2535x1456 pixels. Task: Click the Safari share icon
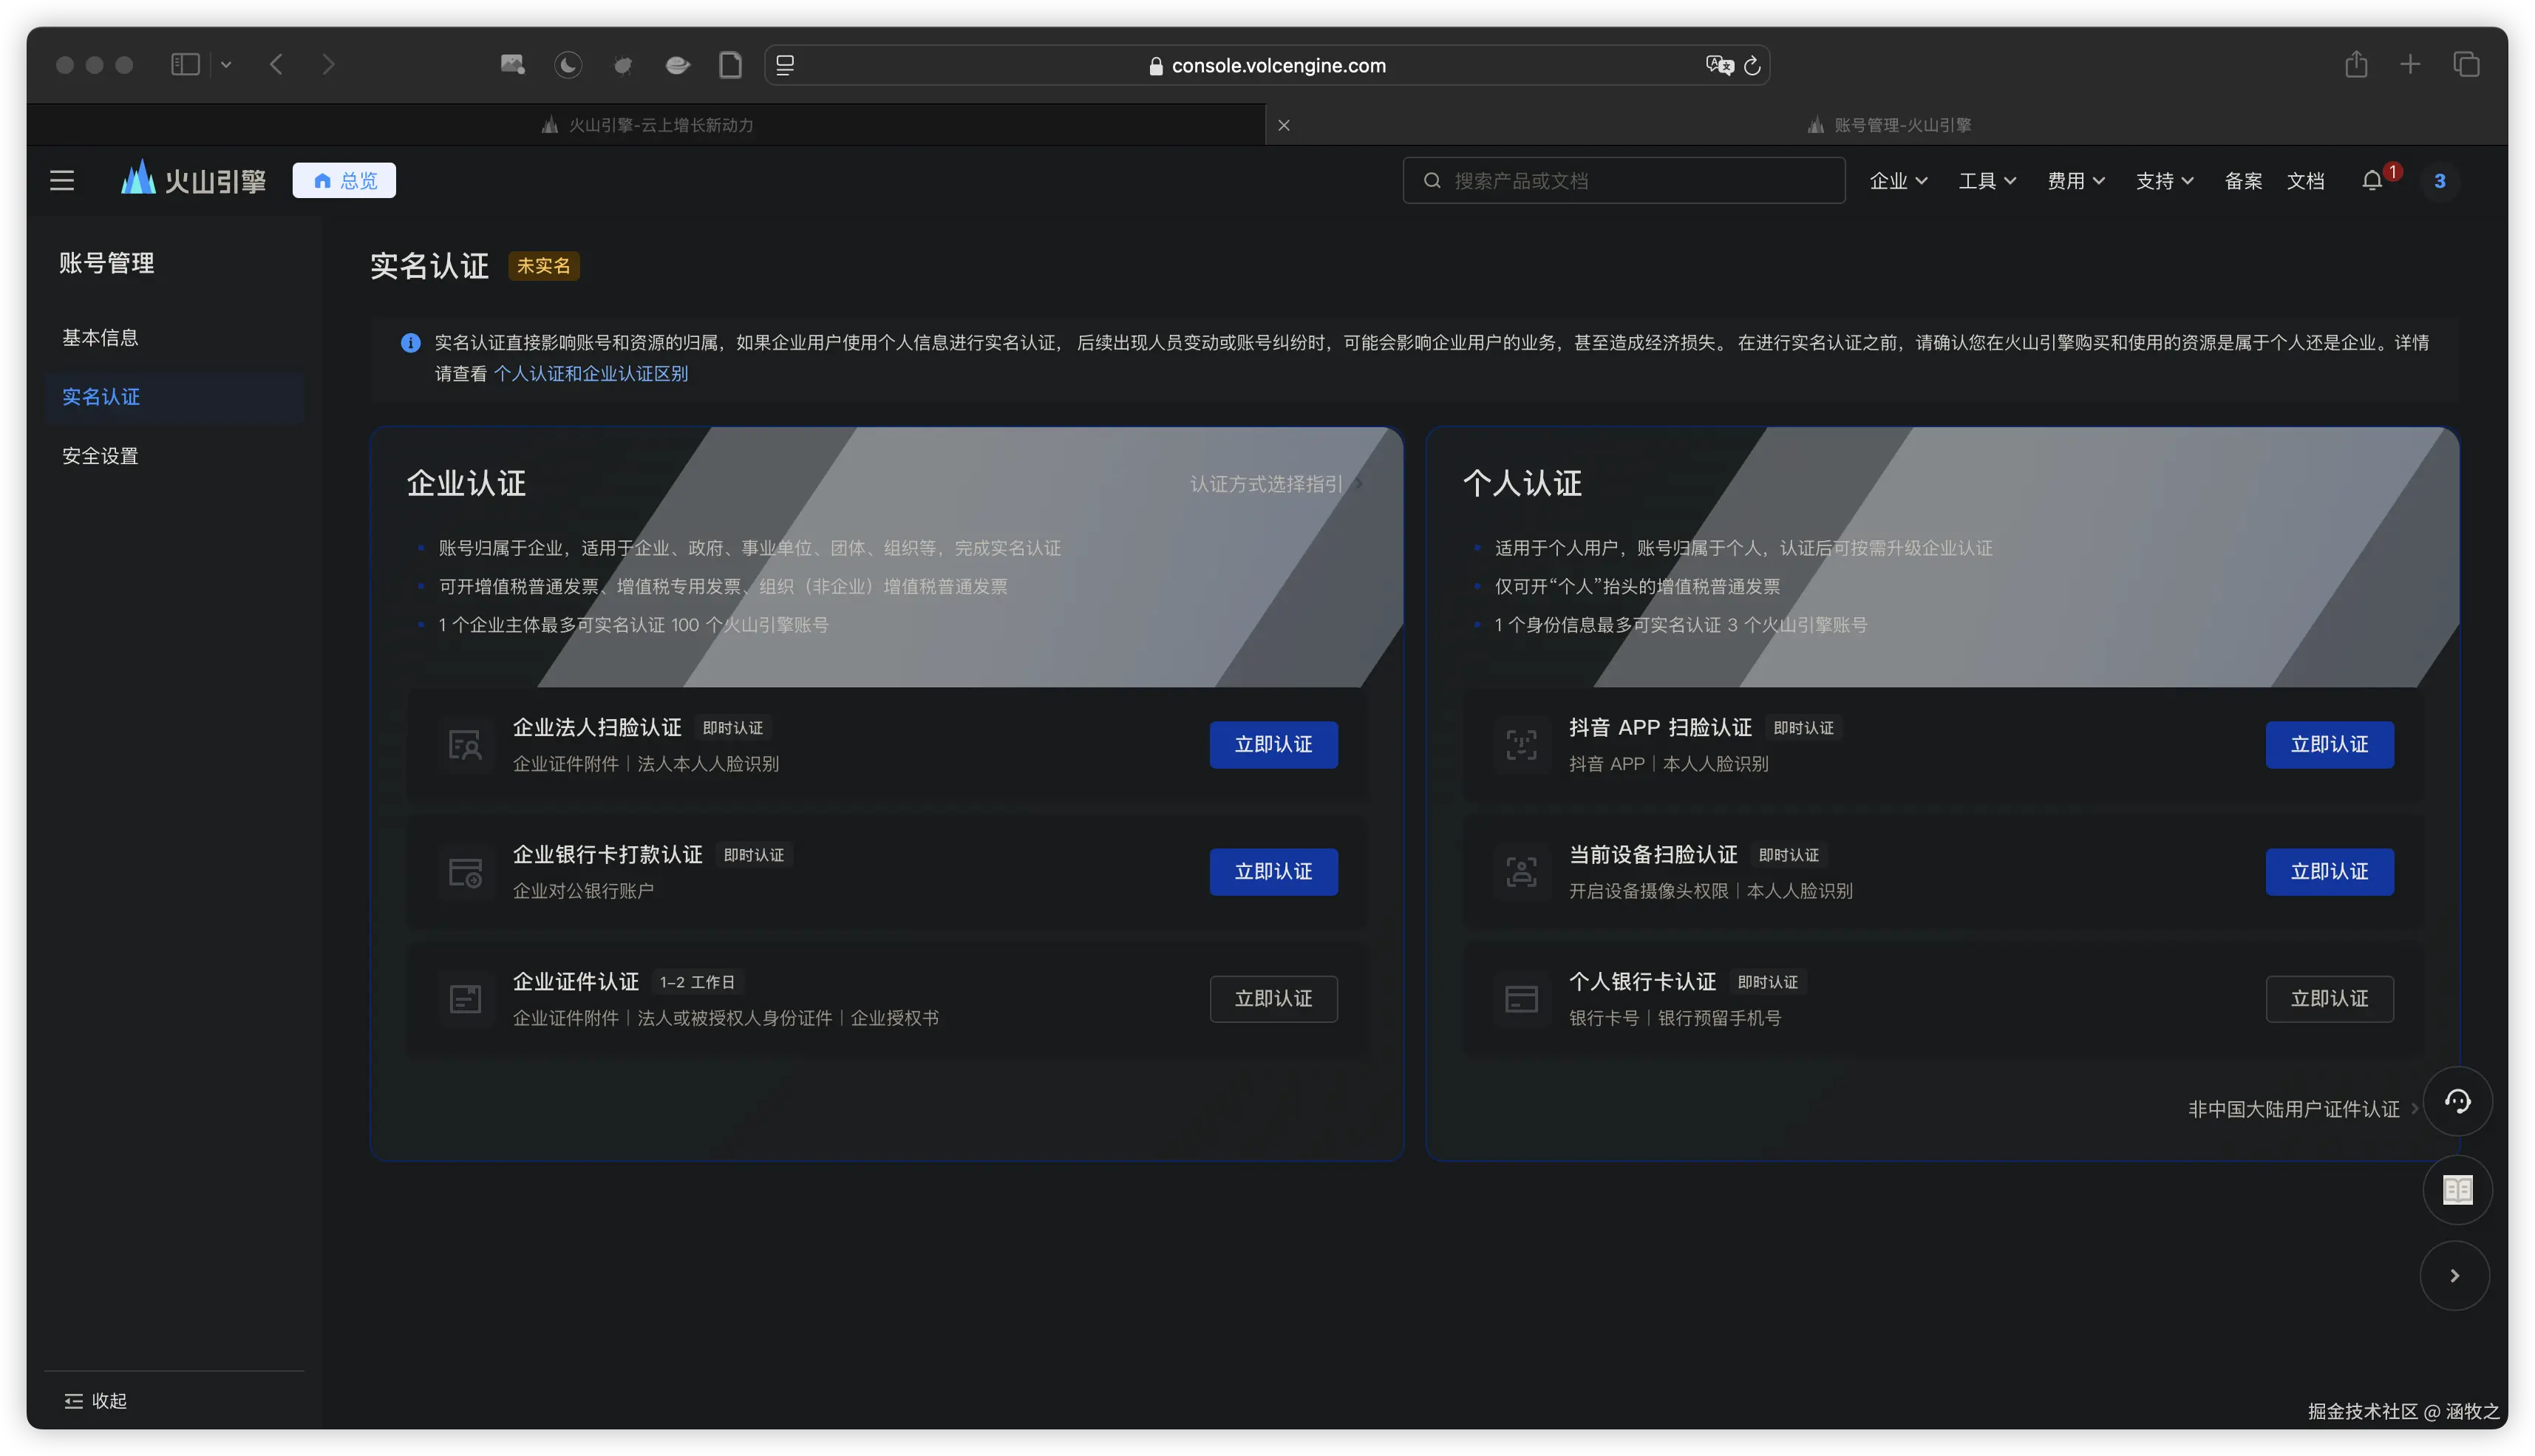(x=2356, y=65)
